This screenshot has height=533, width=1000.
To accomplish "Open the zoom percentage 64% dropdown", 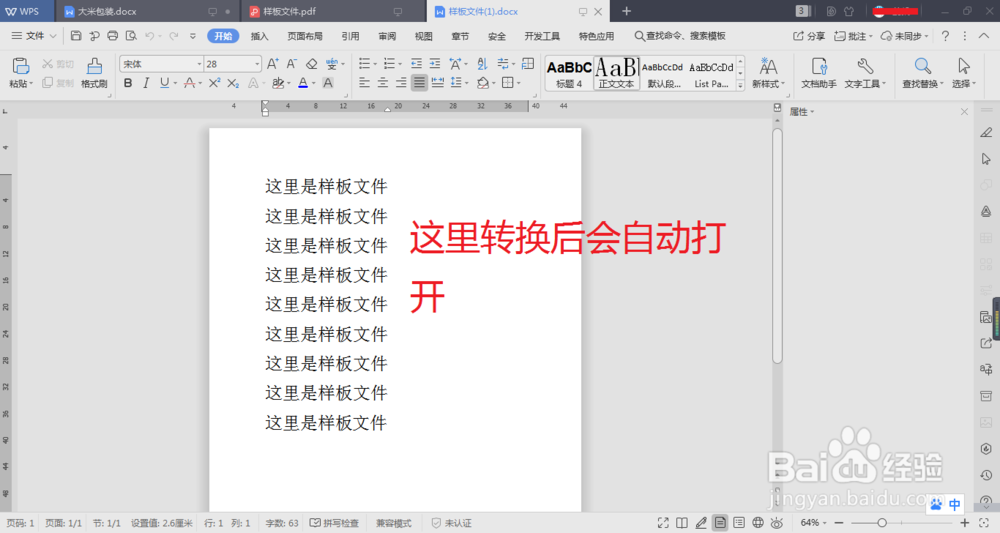I will tap(814, 523).
